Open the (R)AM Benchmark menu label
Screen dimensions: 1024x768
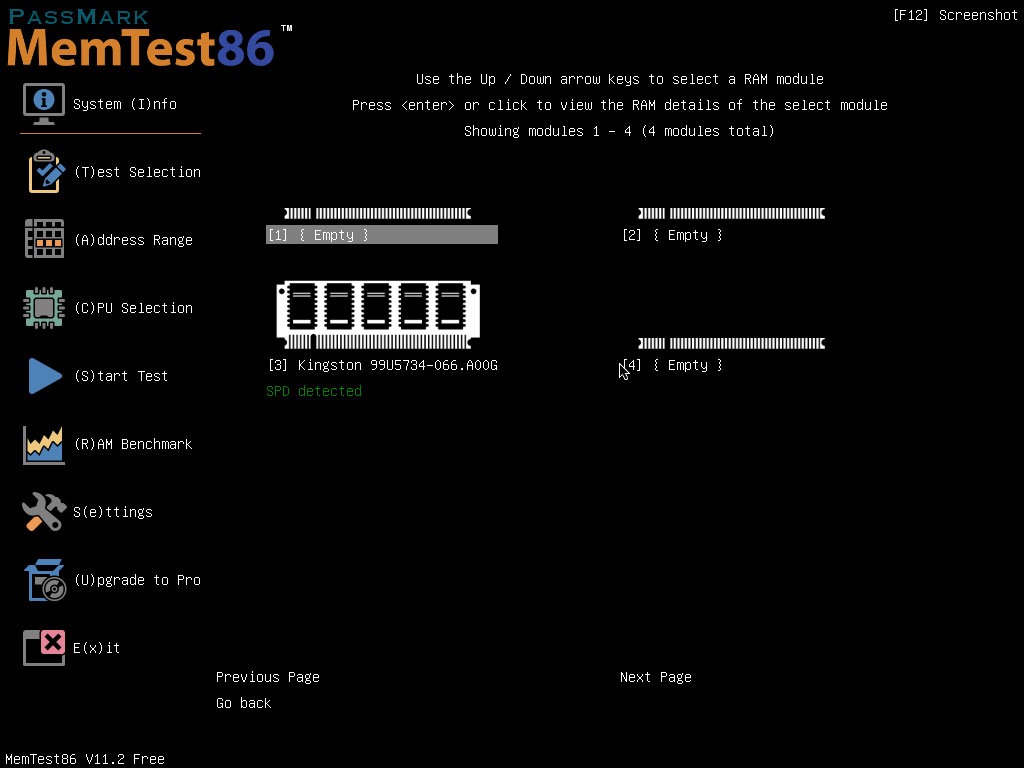[133, 444]
